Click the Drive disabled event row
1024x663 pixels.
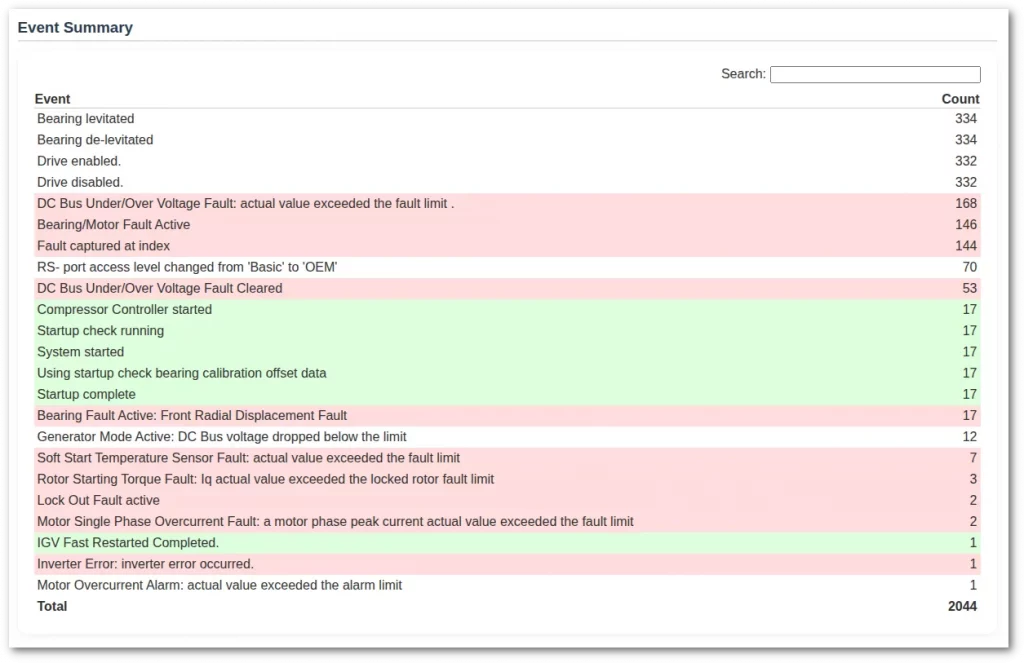point(80,182)
